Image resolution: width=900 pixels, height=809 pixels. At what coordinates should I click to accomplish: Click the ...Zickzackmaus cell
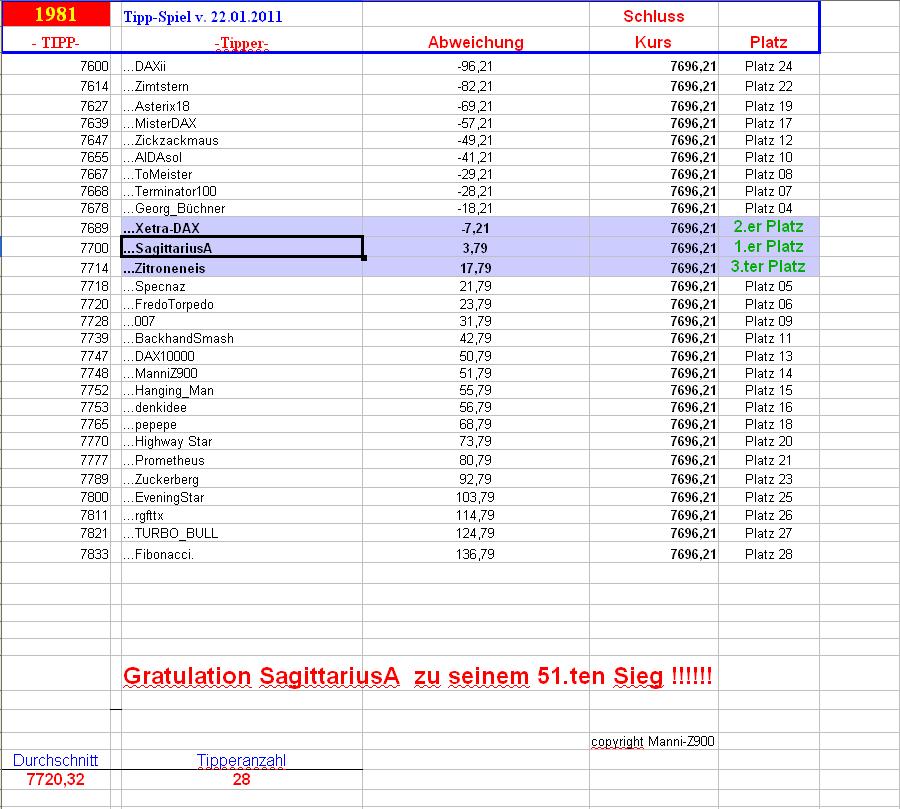pos(242,140)
